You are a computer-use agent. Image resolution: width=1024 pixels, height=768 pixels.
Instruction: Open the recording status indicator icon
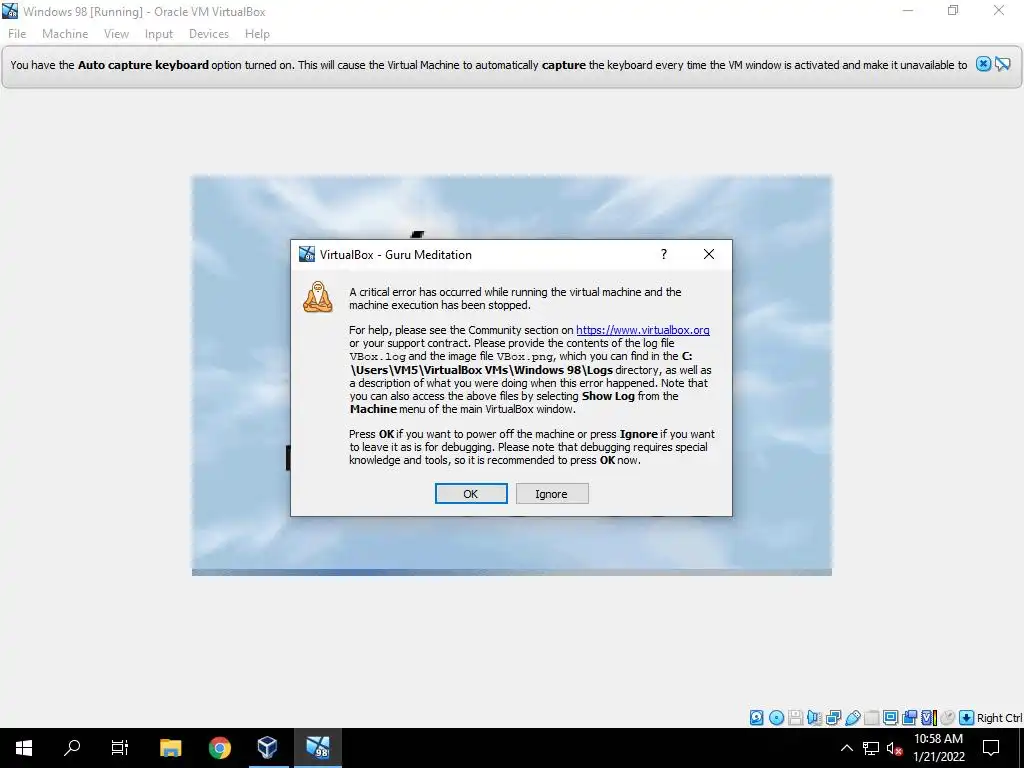tap(909, 718)
